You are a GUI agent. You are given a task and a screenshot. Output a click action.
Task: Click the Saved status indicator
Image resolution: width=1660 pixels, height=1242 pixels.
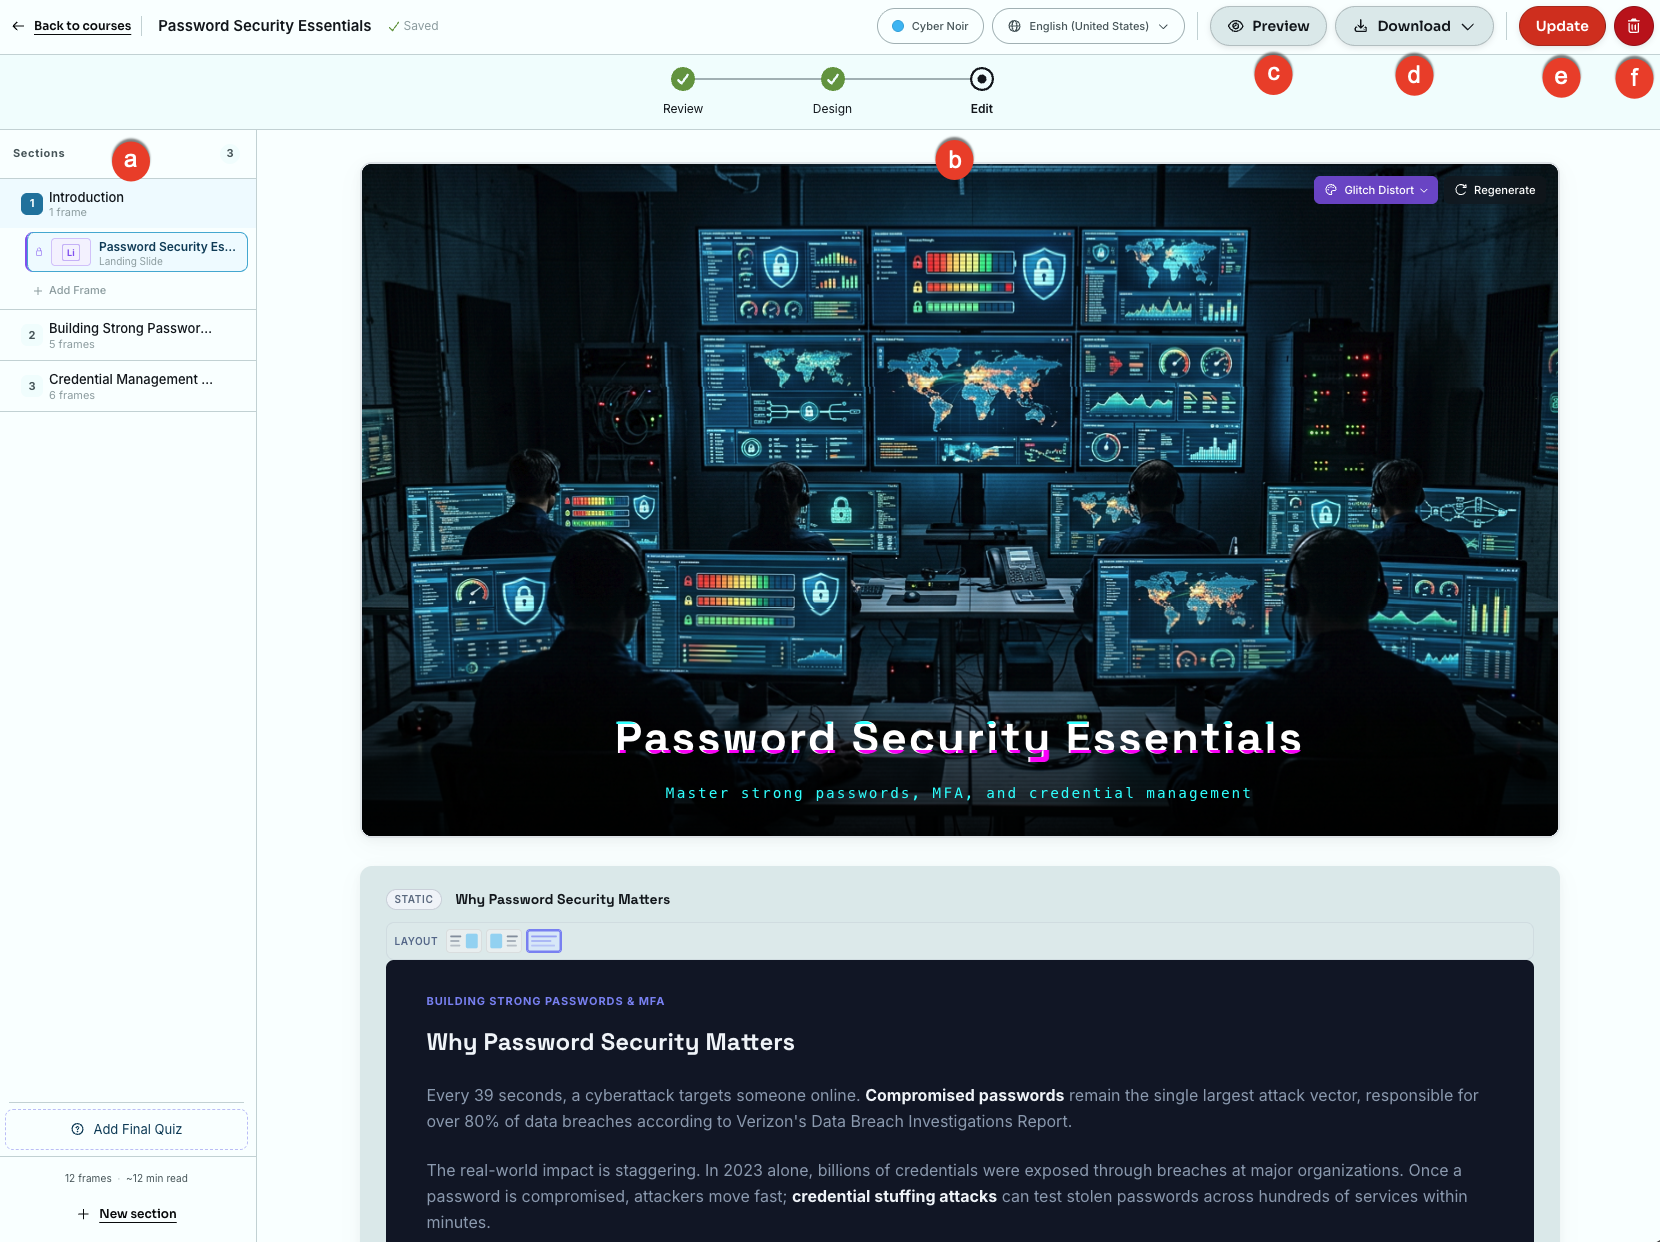point(413,26)
